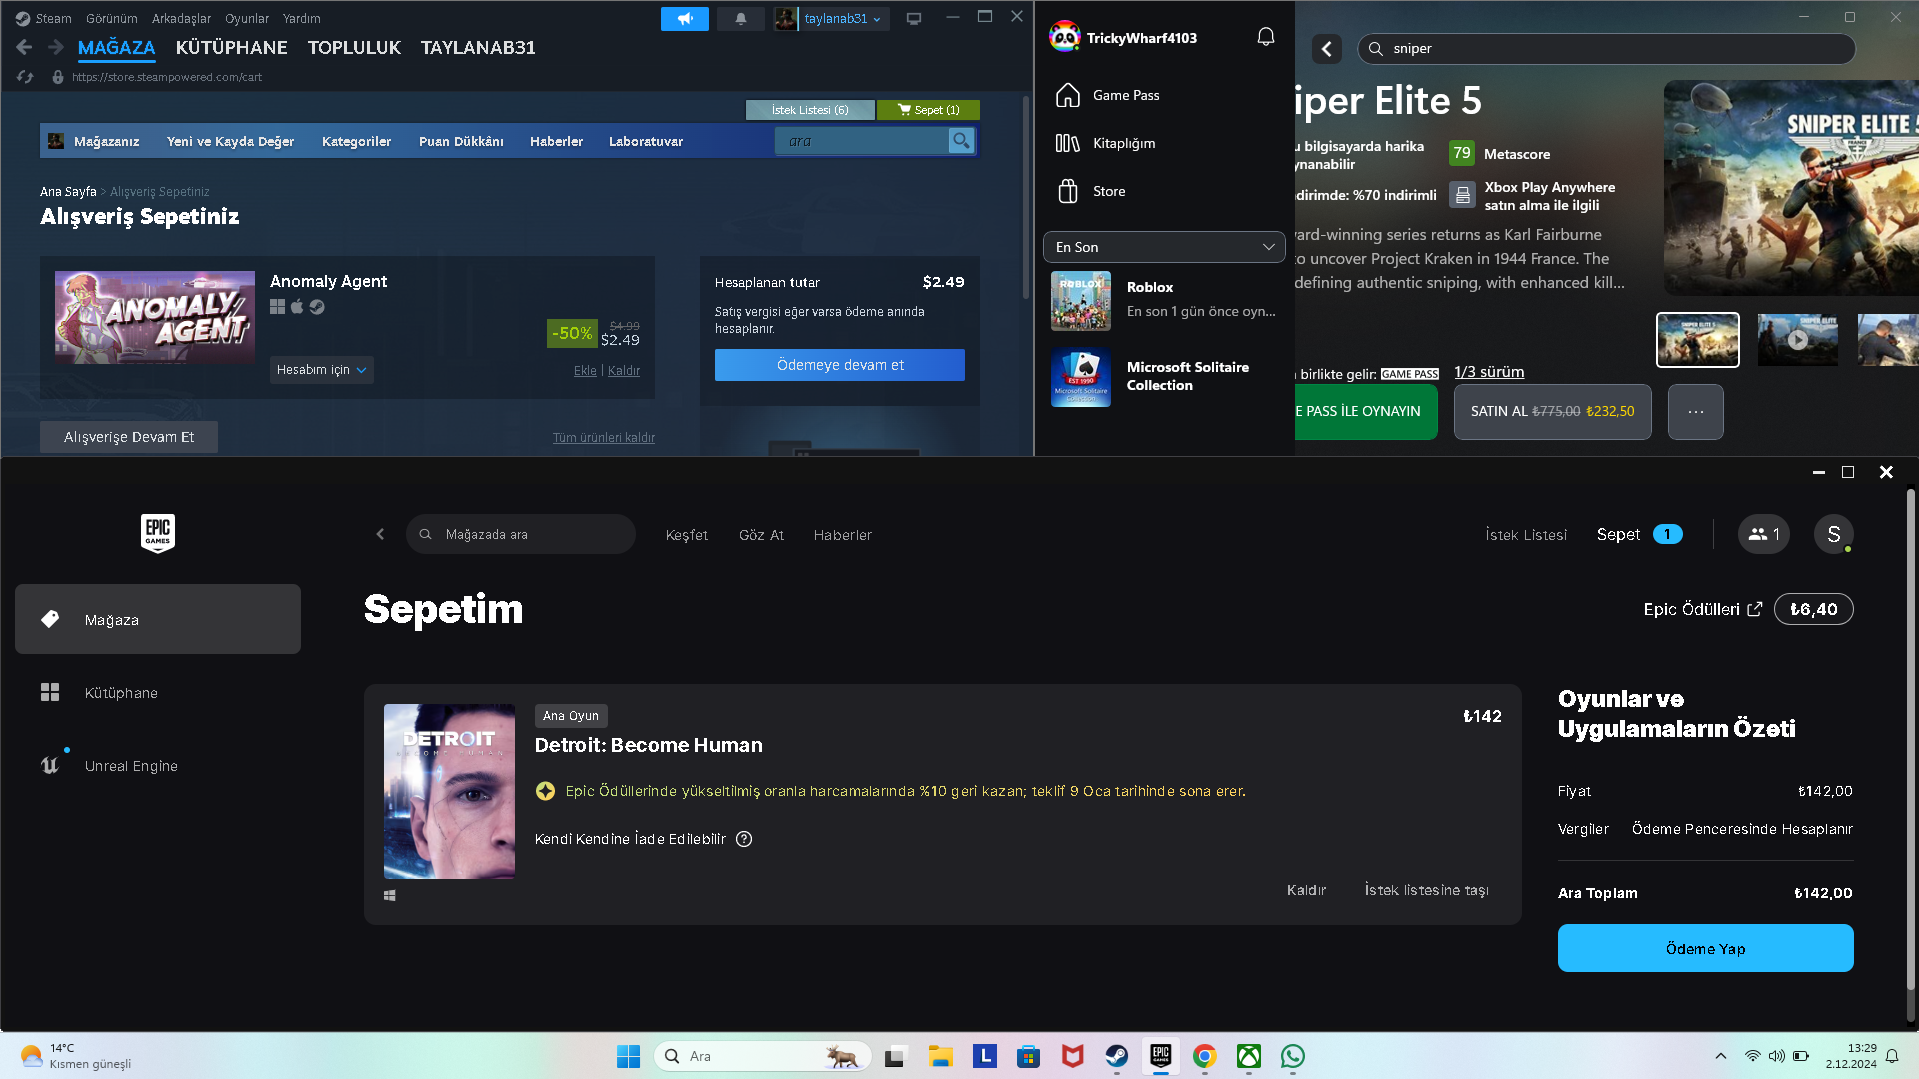Viewport: 1919px width, 1079px height.
Task: Open WhatsApp from the taskbar
Action: click(x=1293, y=1056)
